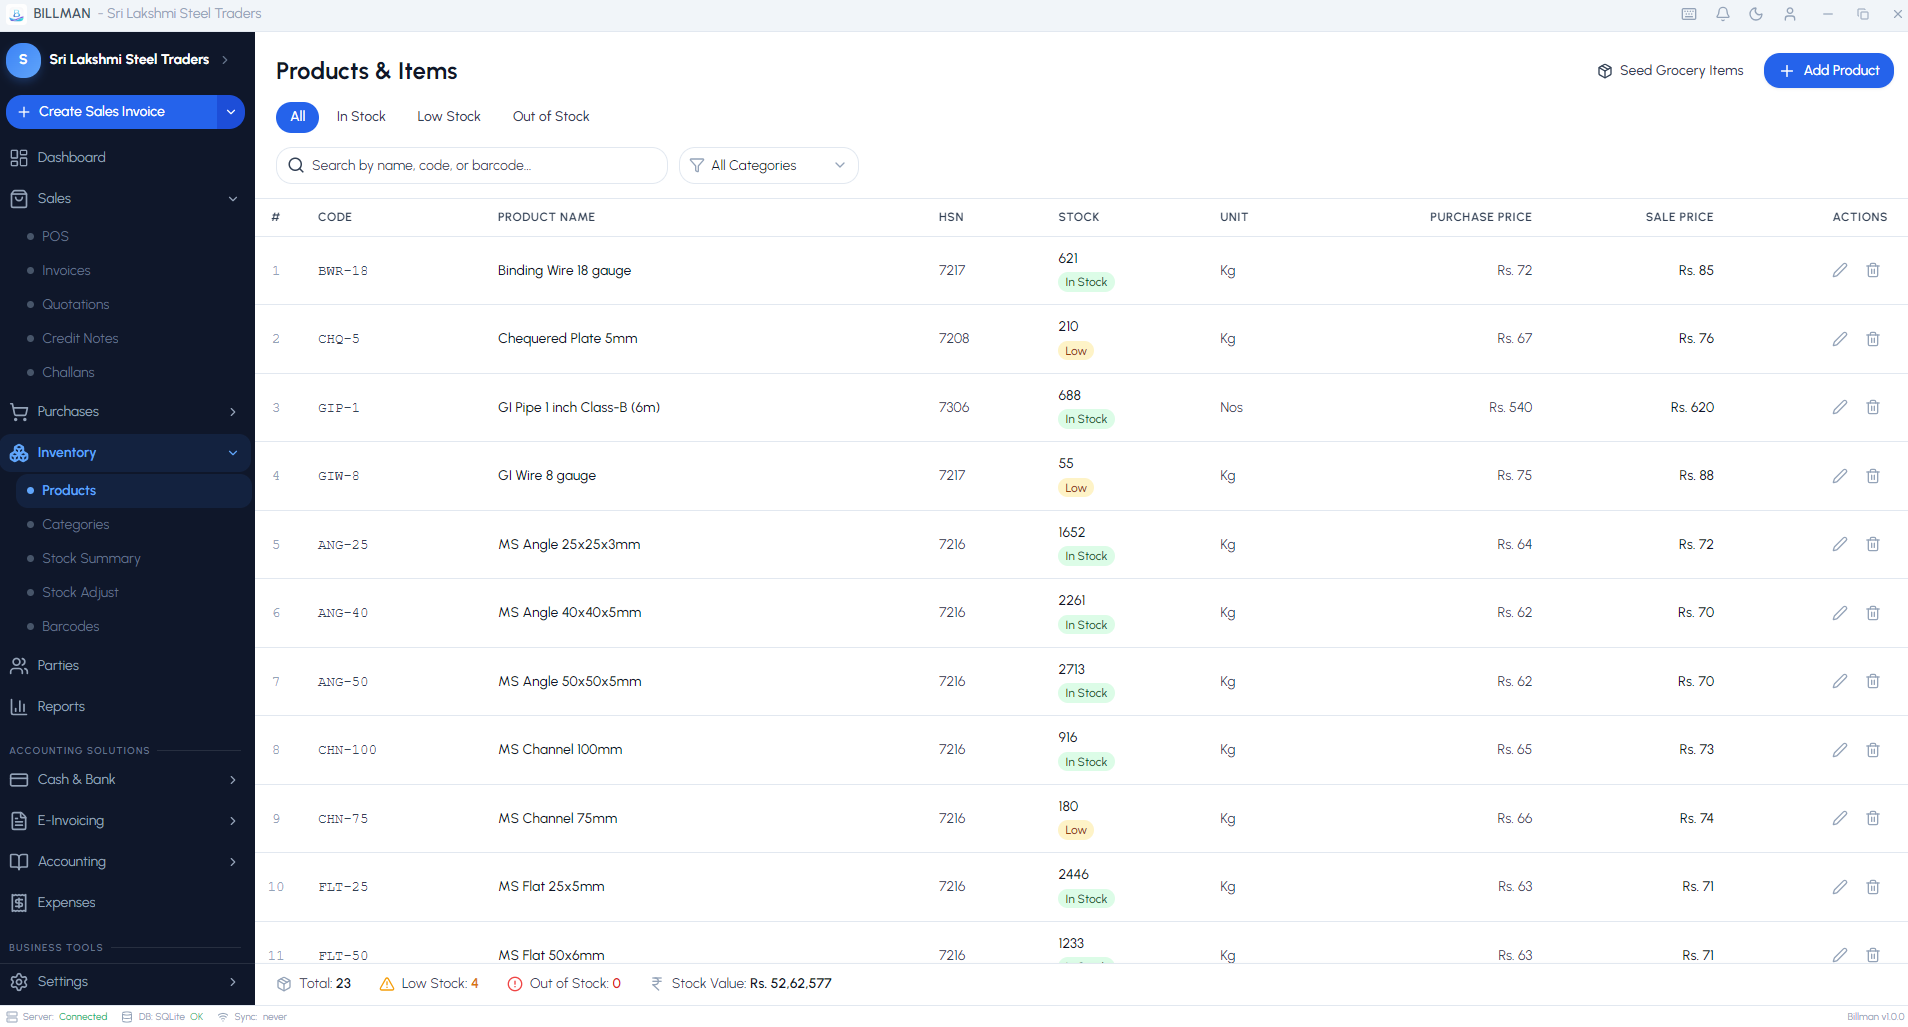The width and height of the screenshot is (1908, 1027).
Task: Open the keyboard shortcuts icon in title bar
Action: (x=1689, y=14)
